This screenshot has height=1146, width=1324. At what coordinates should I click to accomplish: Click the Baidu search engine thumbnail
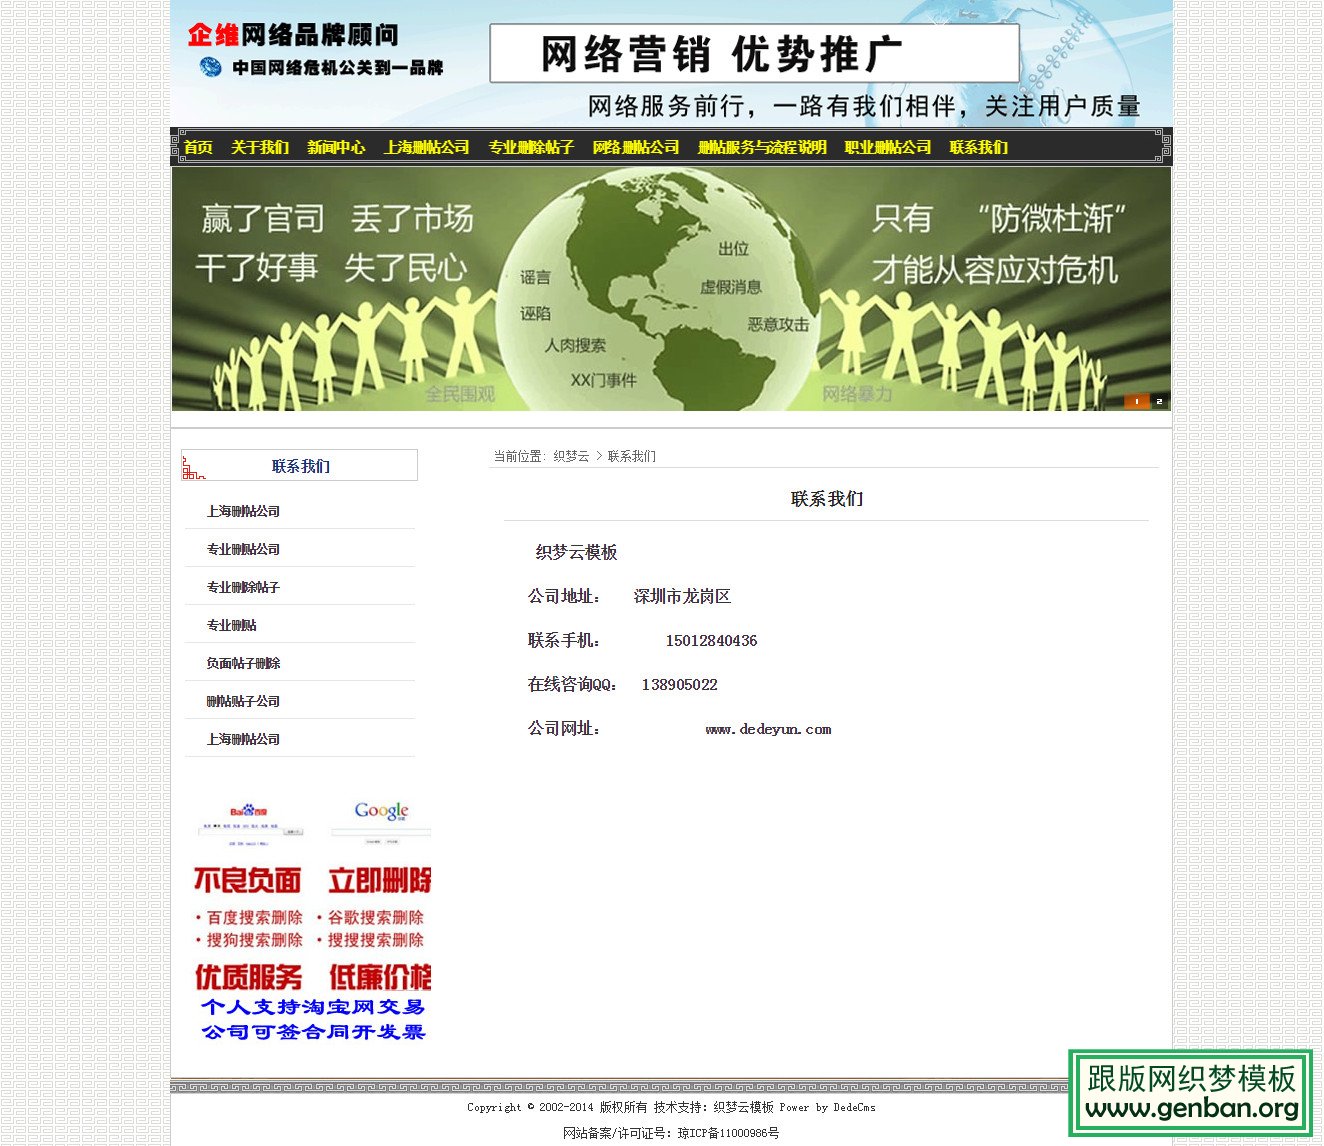coord(248,818)
